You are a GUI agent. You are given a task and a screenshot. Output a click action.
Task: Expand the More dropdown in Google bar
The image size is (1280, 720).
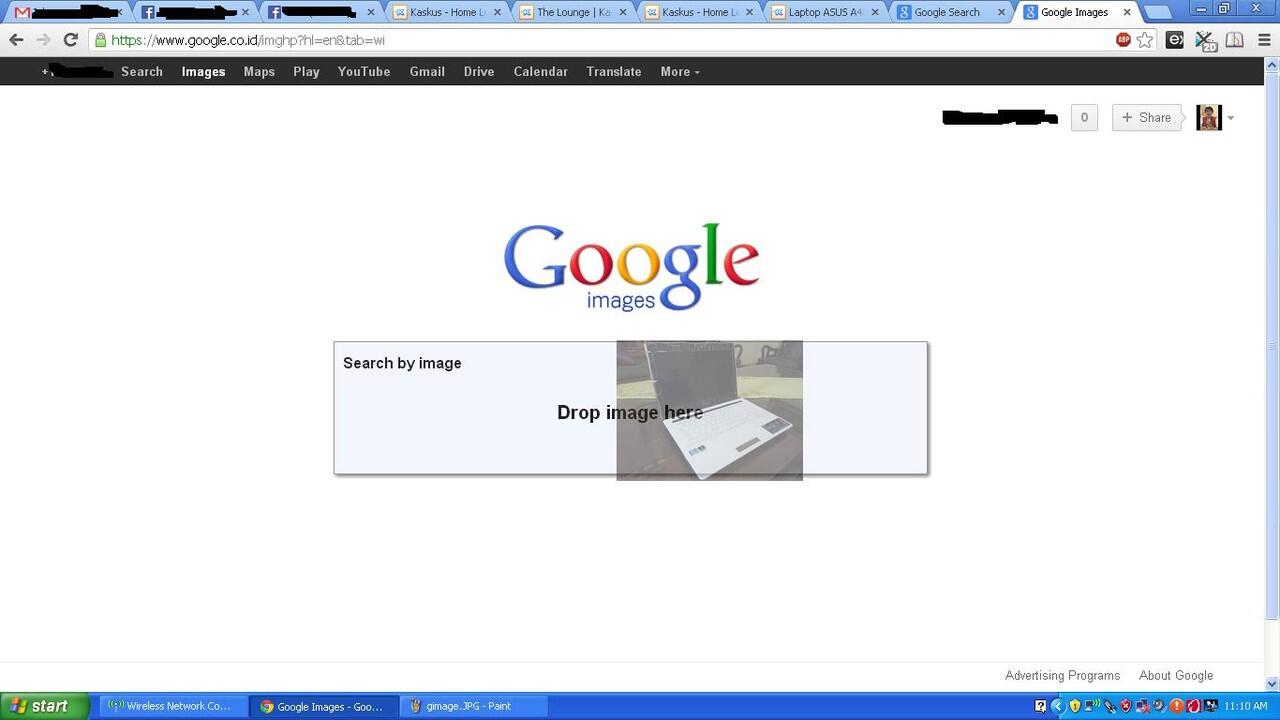click(680, 72)
